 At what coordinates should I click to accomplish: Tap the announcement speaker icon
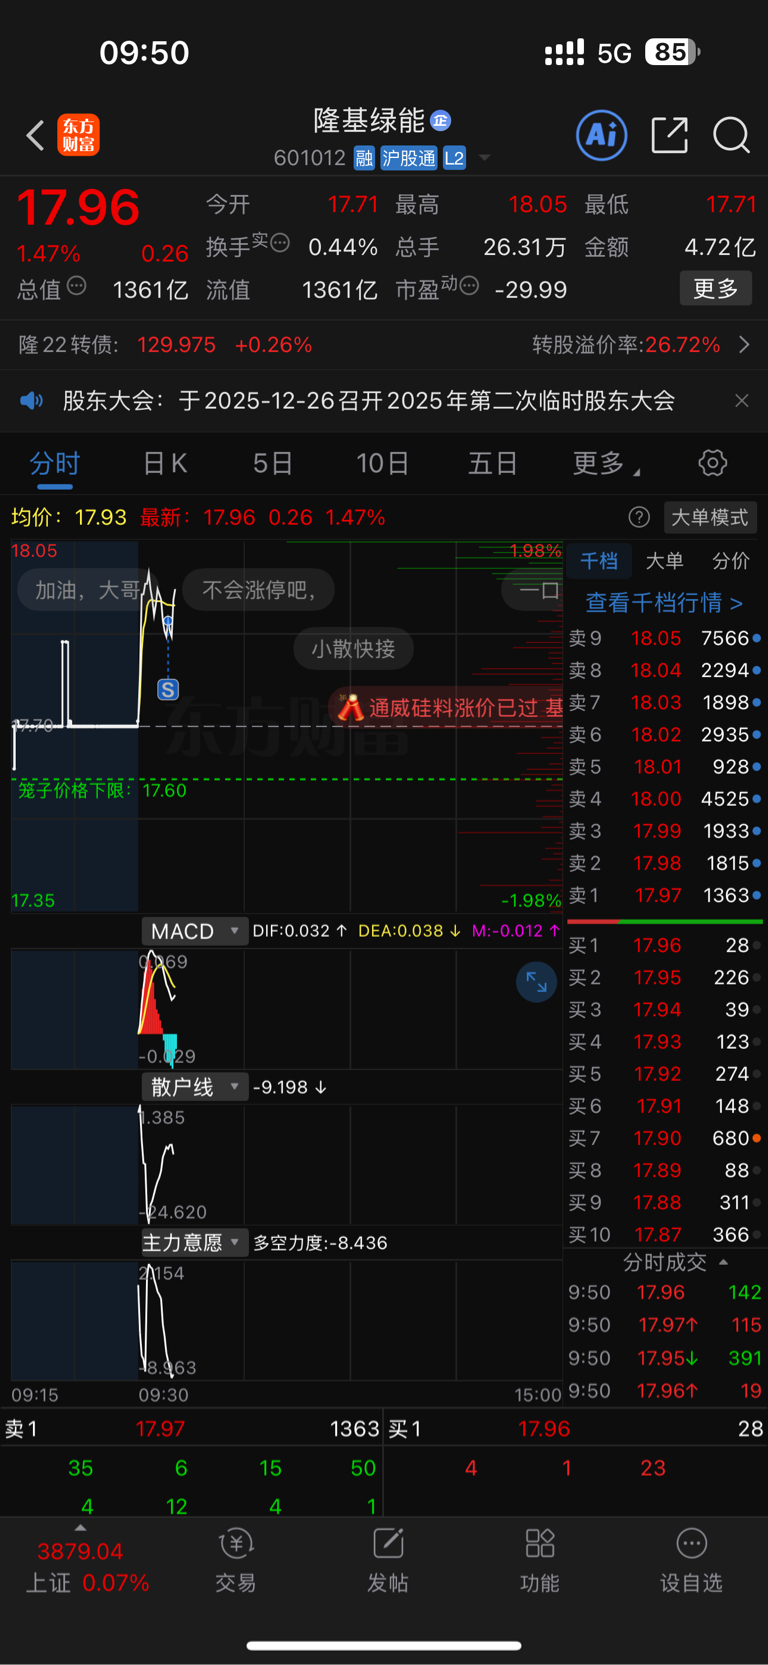tap(32, 401)
